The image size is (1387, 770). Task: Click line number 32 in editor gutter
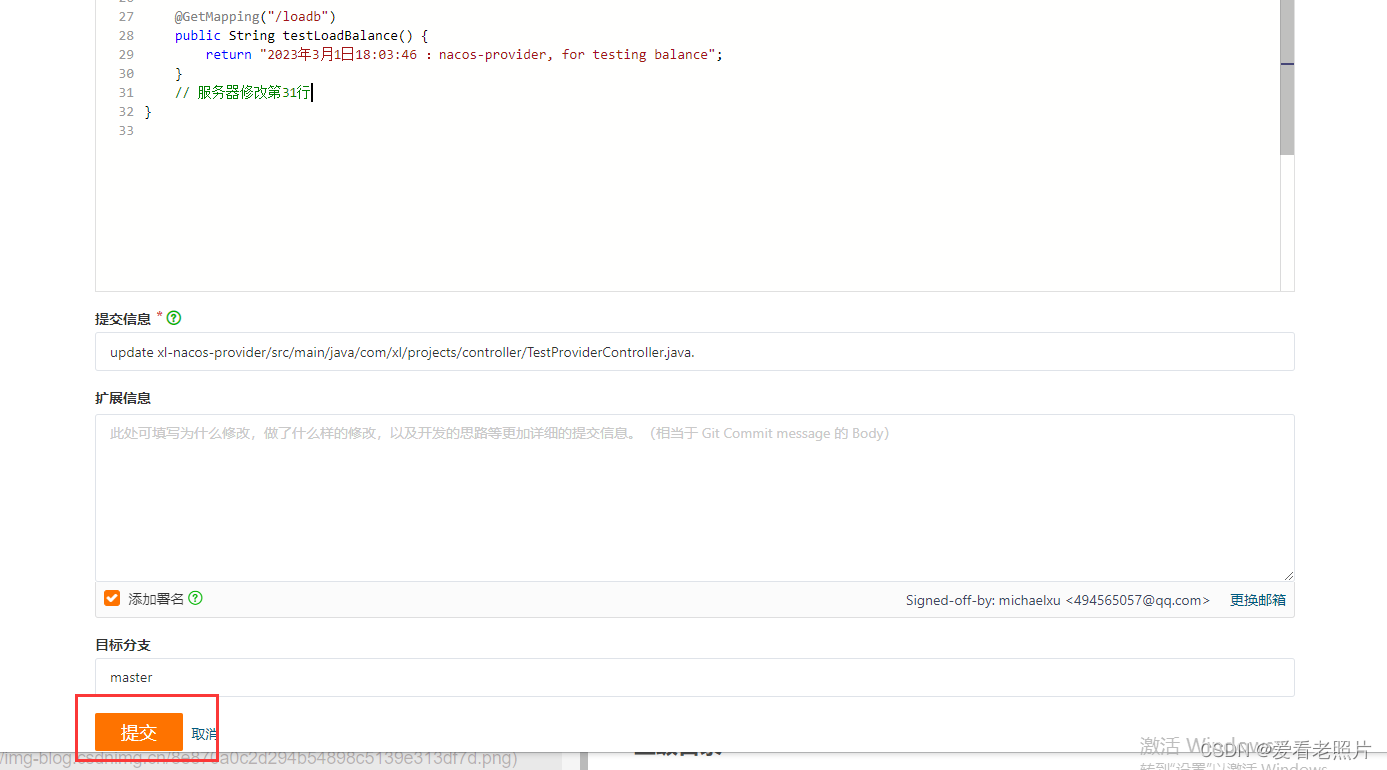(125, 112)
